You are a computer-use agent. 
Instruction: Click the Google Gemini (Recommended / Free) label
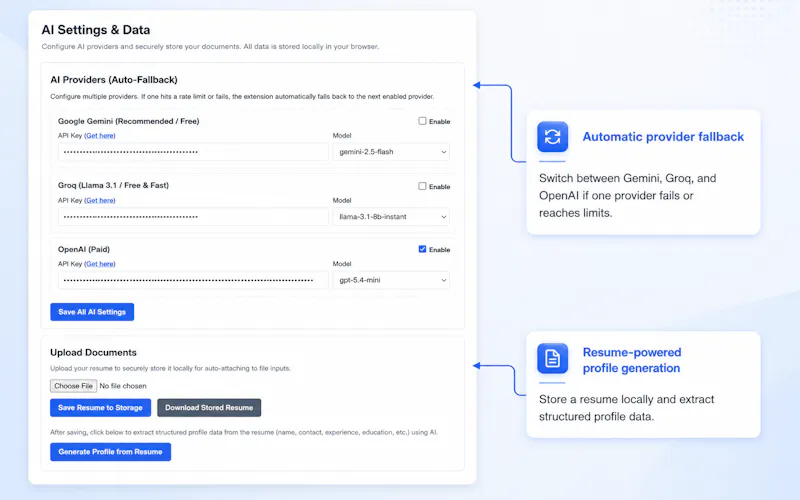pyautogui.click(x=129, y=121)
